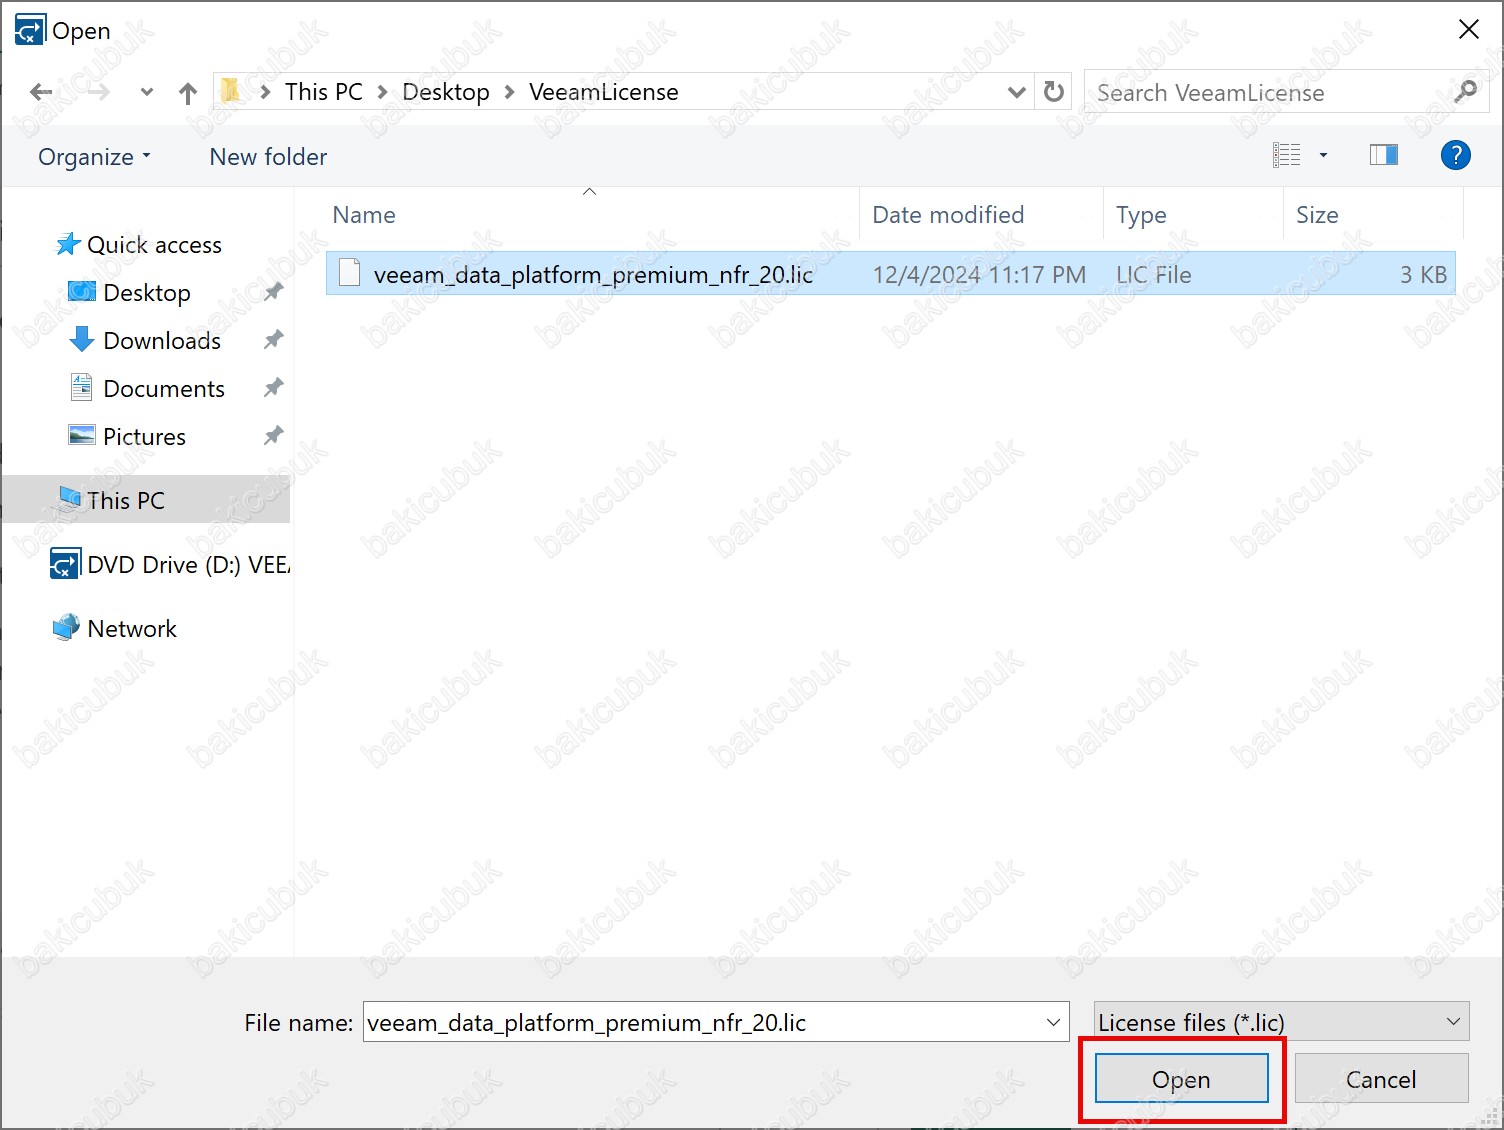Open the License files type filter dropdown

[x=1280, y=1022]
